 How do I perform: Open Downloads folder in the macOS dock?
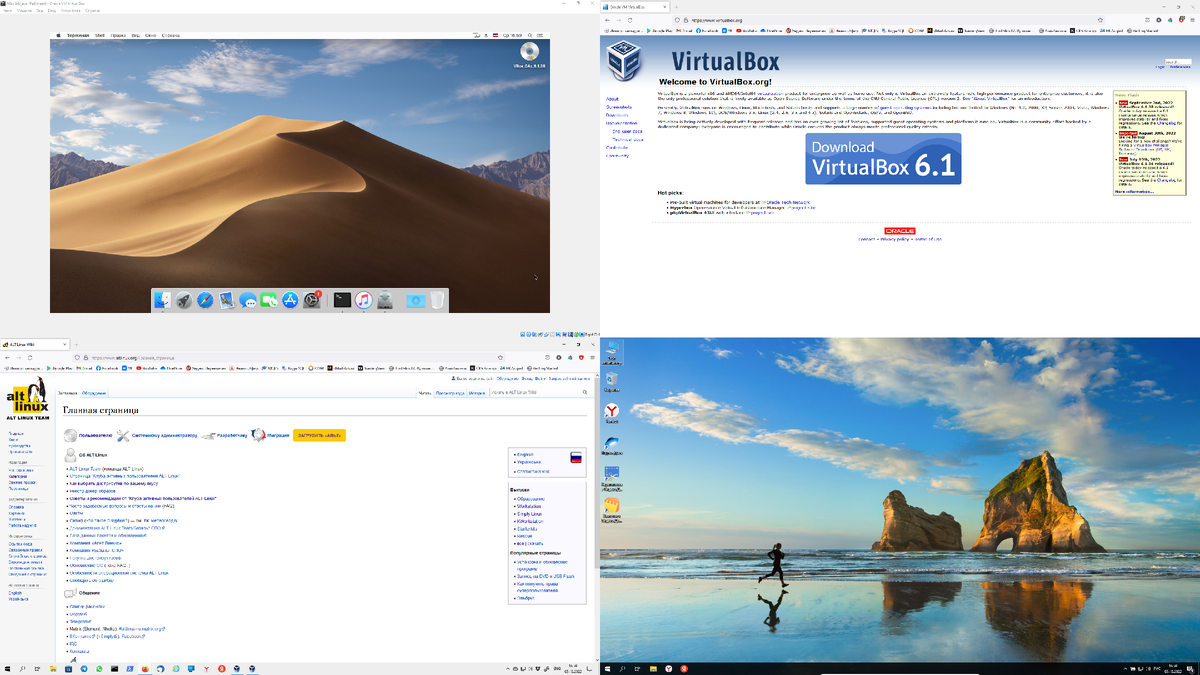pos(416,299)
